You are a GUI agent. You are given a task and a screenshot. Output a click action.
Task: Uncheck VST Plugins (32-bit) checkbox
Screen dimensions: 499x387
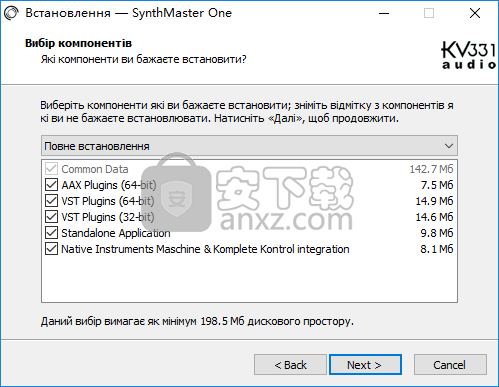51,217
